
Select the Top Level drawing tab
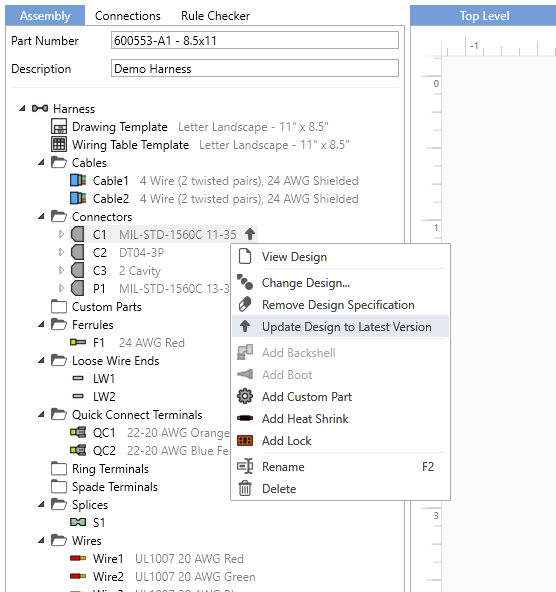484,15
